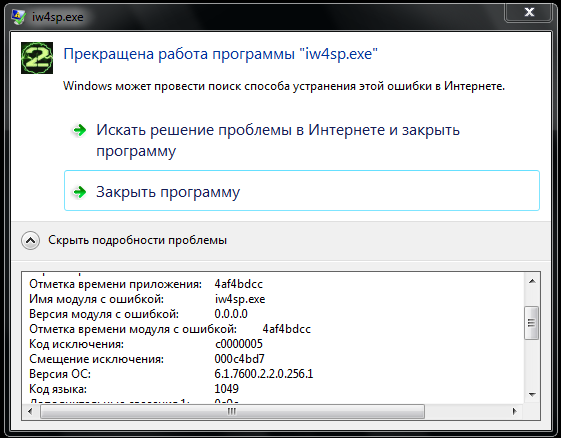Image resolution: width=561 pixels, height=438 pixels.
Task: Click the vertical scrollbar thumb in details
Action: point(532,323)
